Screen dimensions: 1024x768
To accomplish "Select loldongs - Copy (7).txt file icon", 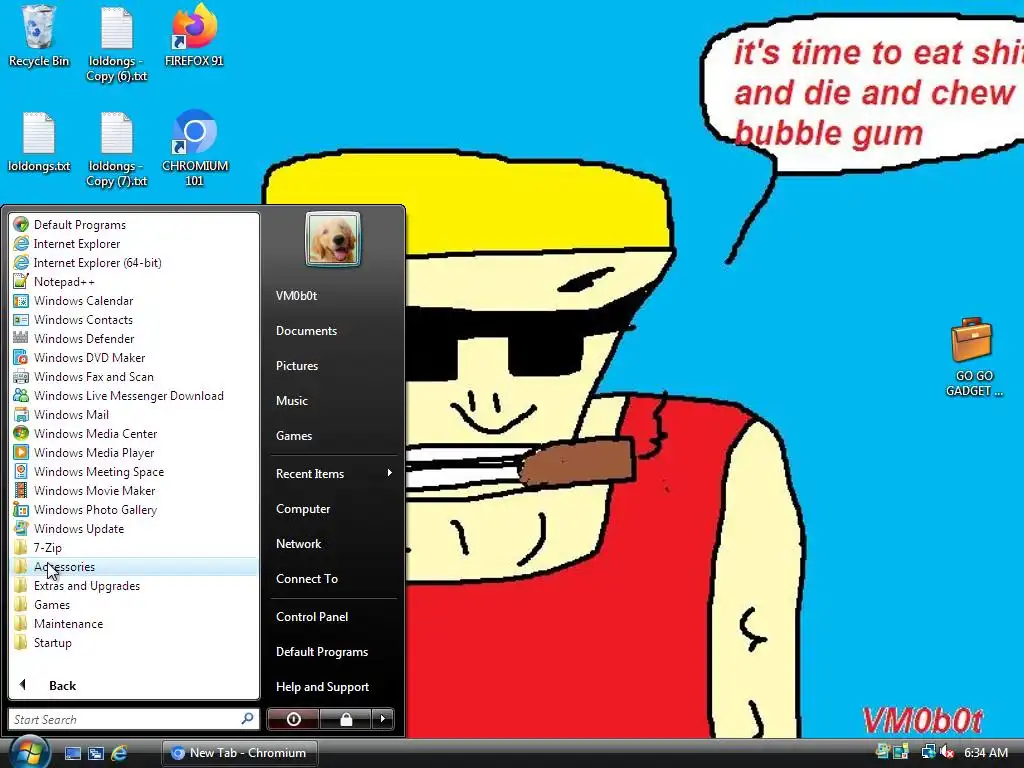I will [117, 149].
